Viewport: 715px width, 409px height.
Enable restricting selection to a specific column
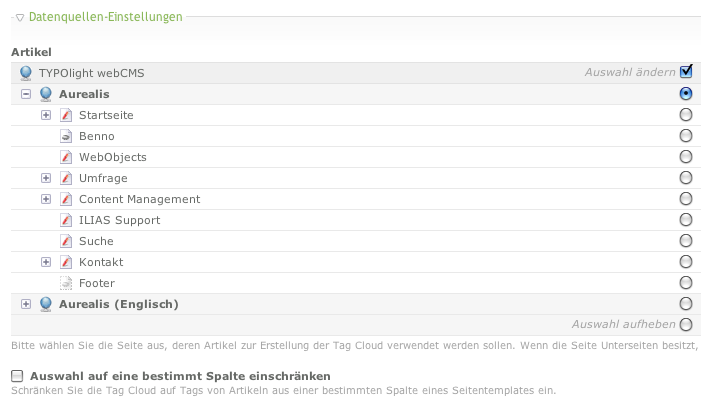click(x=17, y=375)
